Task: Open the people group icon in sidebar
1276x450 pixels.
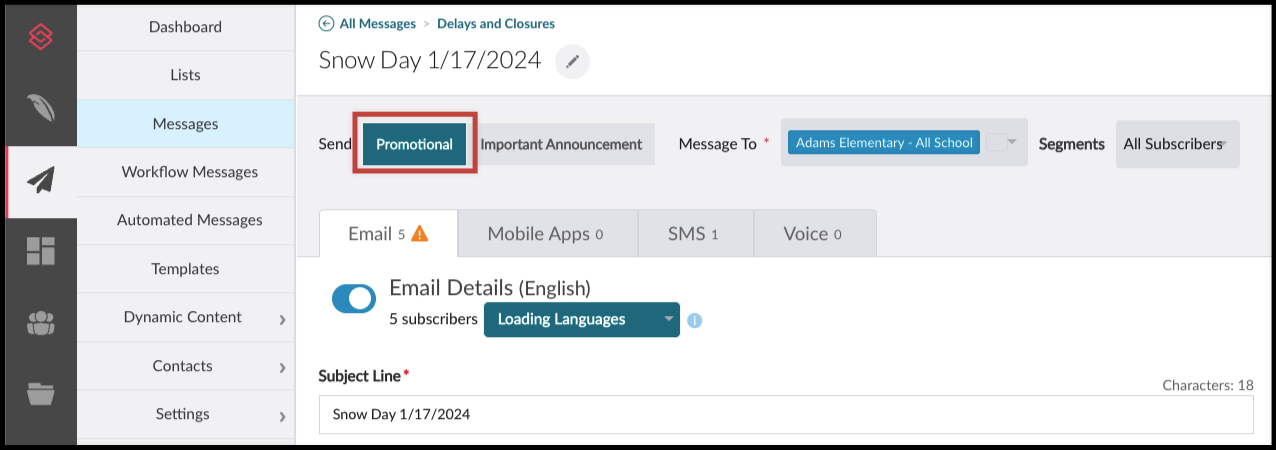Action: (41, 323)
